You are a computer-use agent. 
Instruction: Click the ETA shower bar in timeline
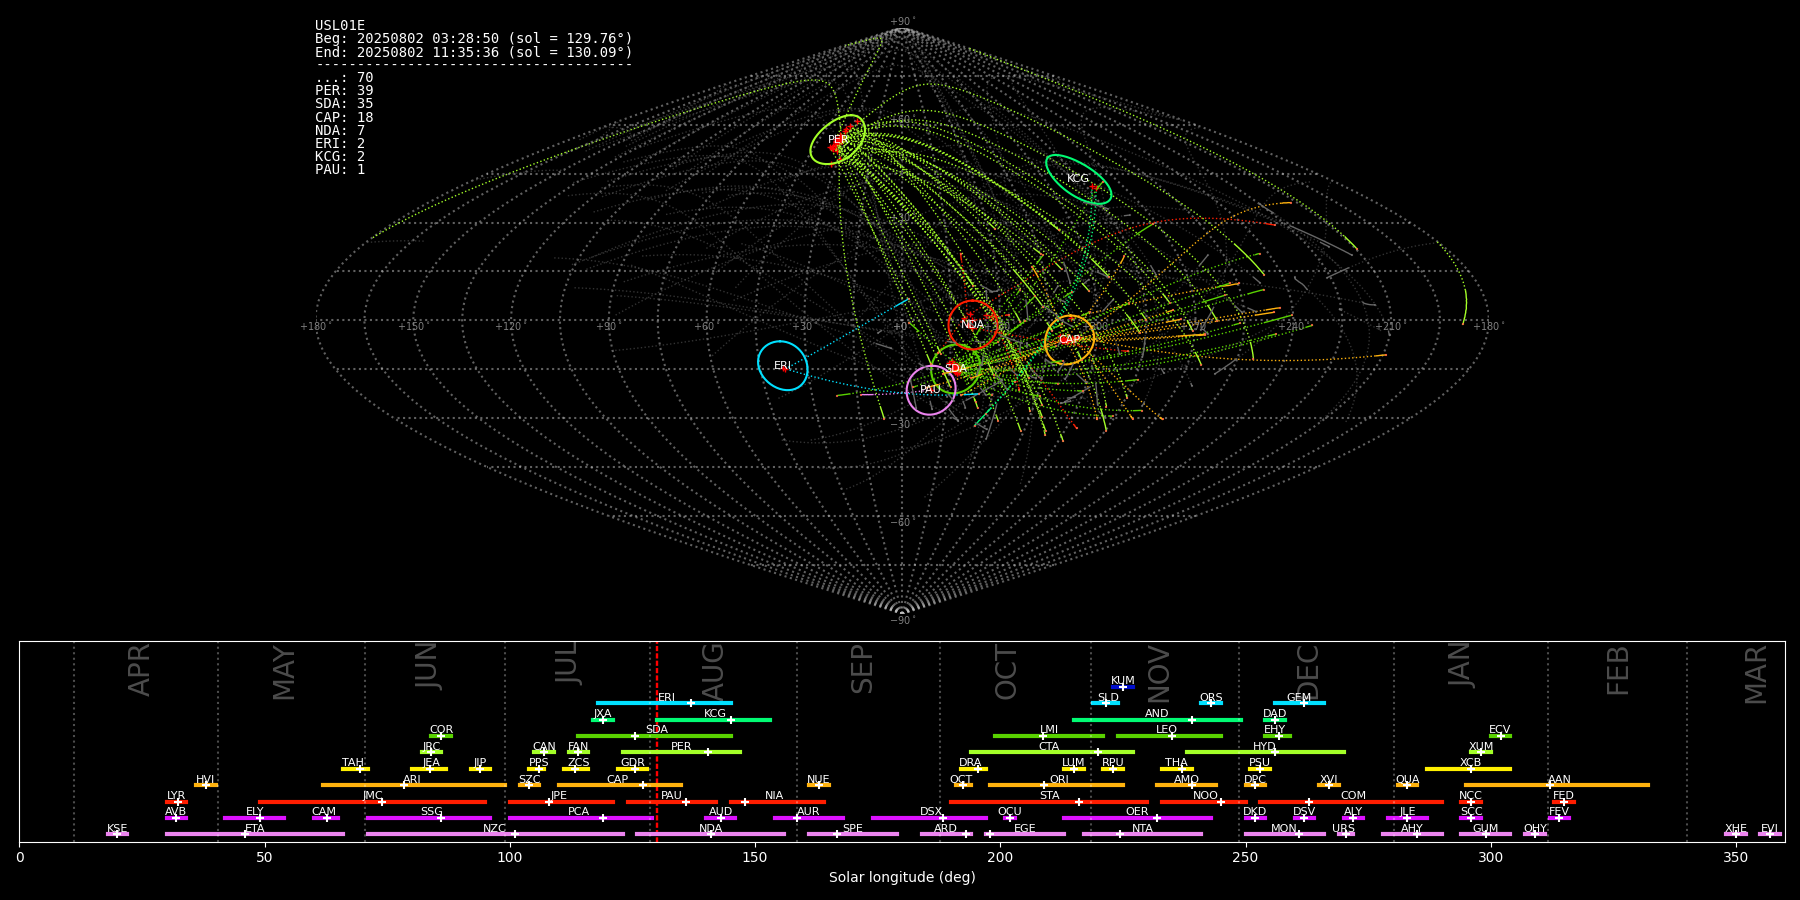(255, 834)
